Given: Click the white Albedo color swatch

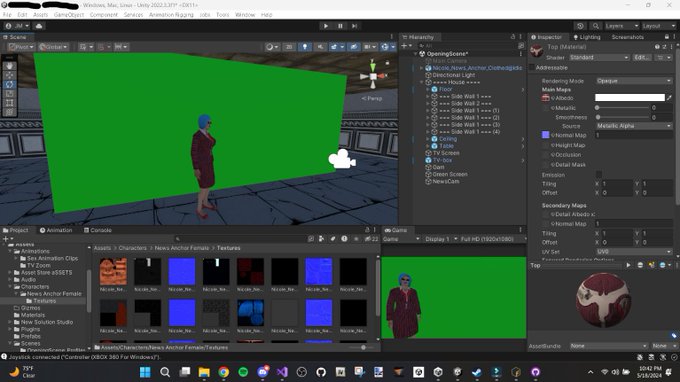Looking at the screenshot, I should coord(630,98).
